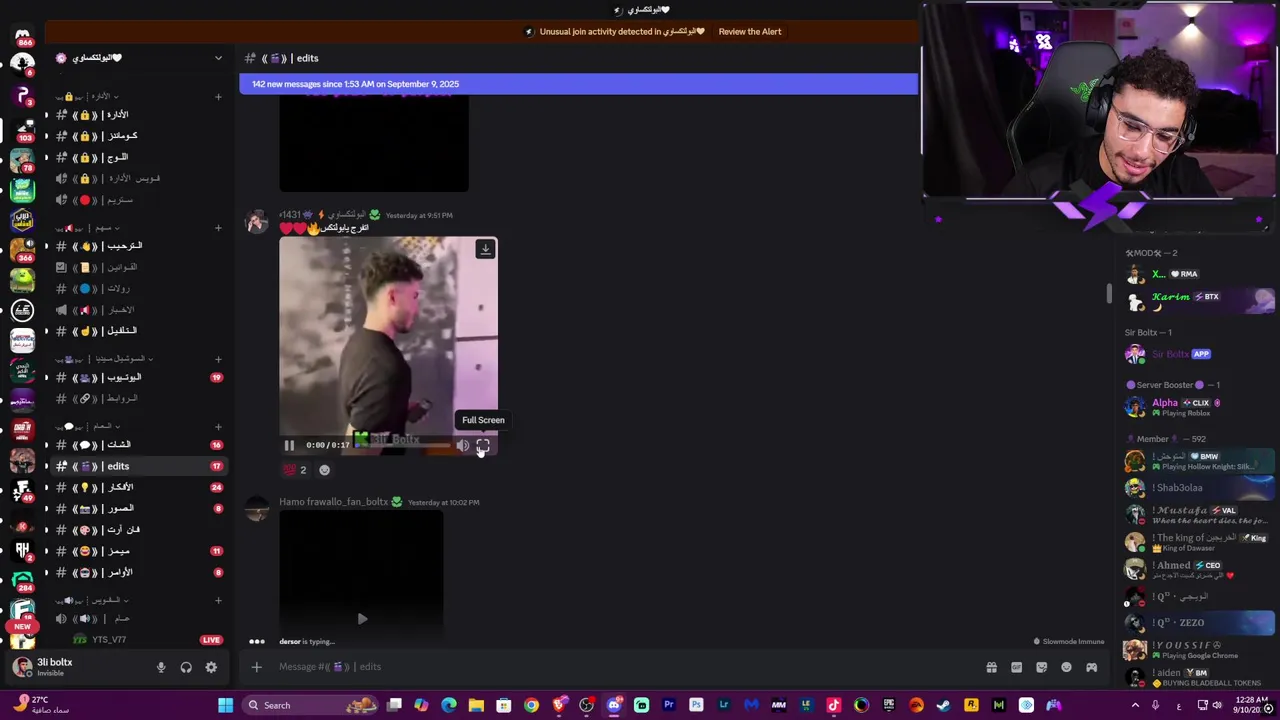Open Steam from the taskbar
Image resolution: width=1280 pixels, height=720 pixels.
943,705
